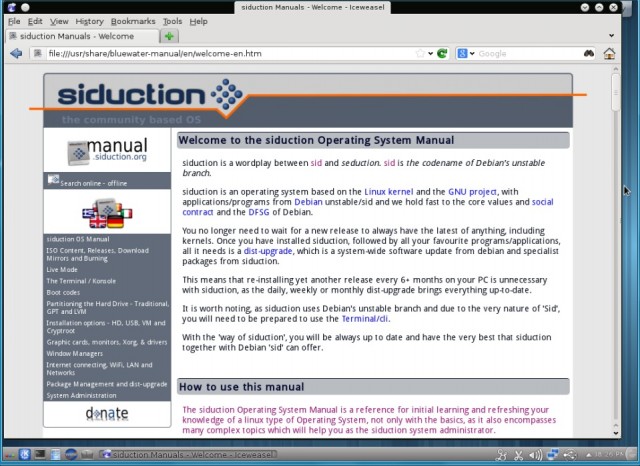This screenshot has width=640, height=466.
Task: Follow the GNU project link
Action: click(473, 192)
